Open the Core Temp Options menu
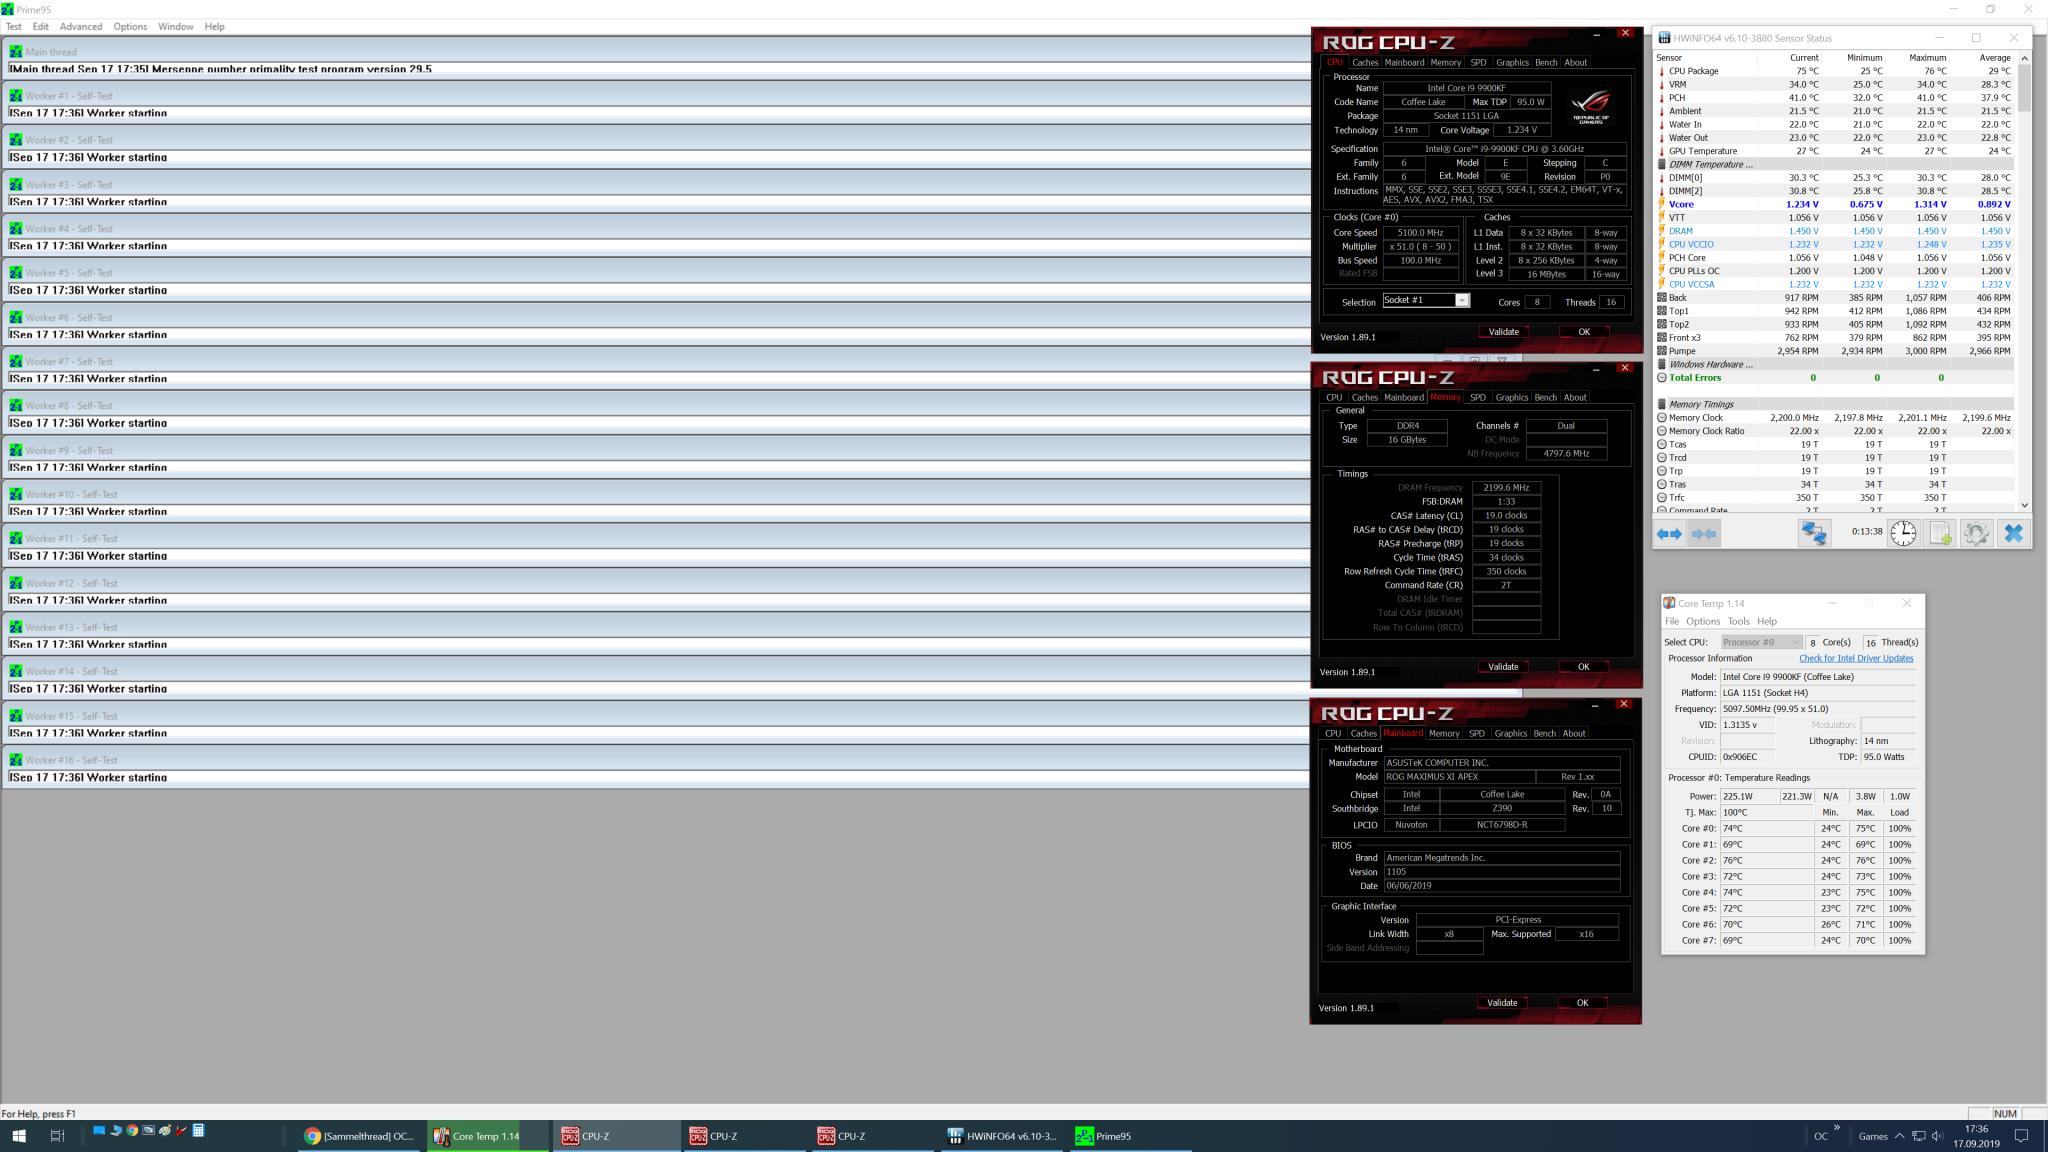 click(x=1703, y=621)
